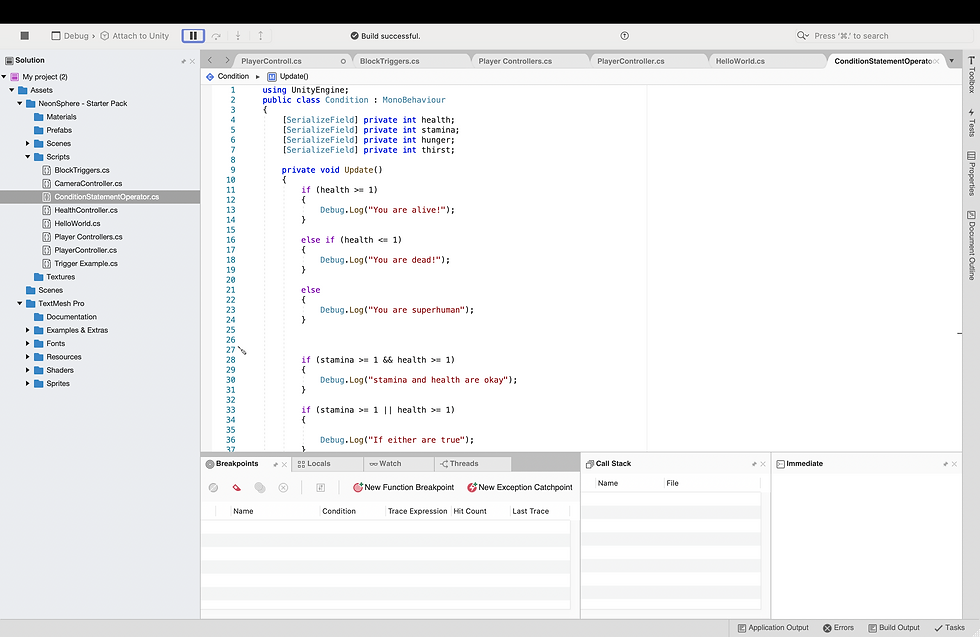The width and height of the screenshot is (980, 637).
Task: Click New Exception Catchpoint button
Action: click(519, 488)
